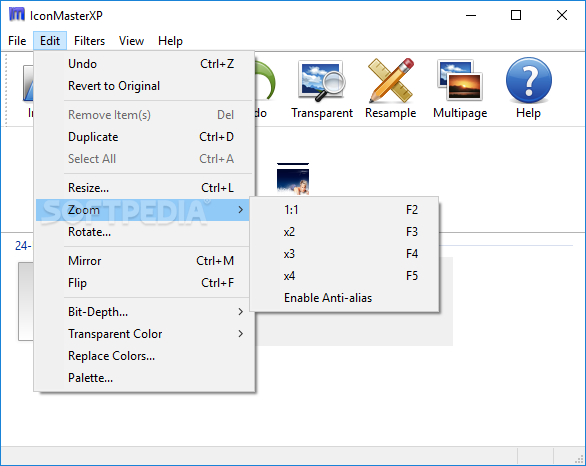Open the View menu
The image size is (586, 466).
pos(131,41)
